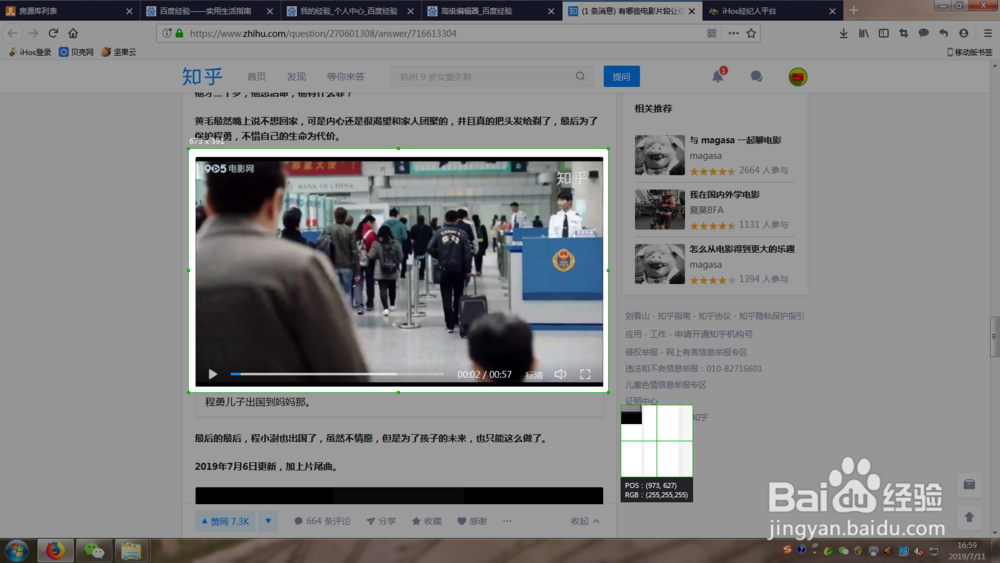Click the search magnifier in Zhihu search box

580,77
